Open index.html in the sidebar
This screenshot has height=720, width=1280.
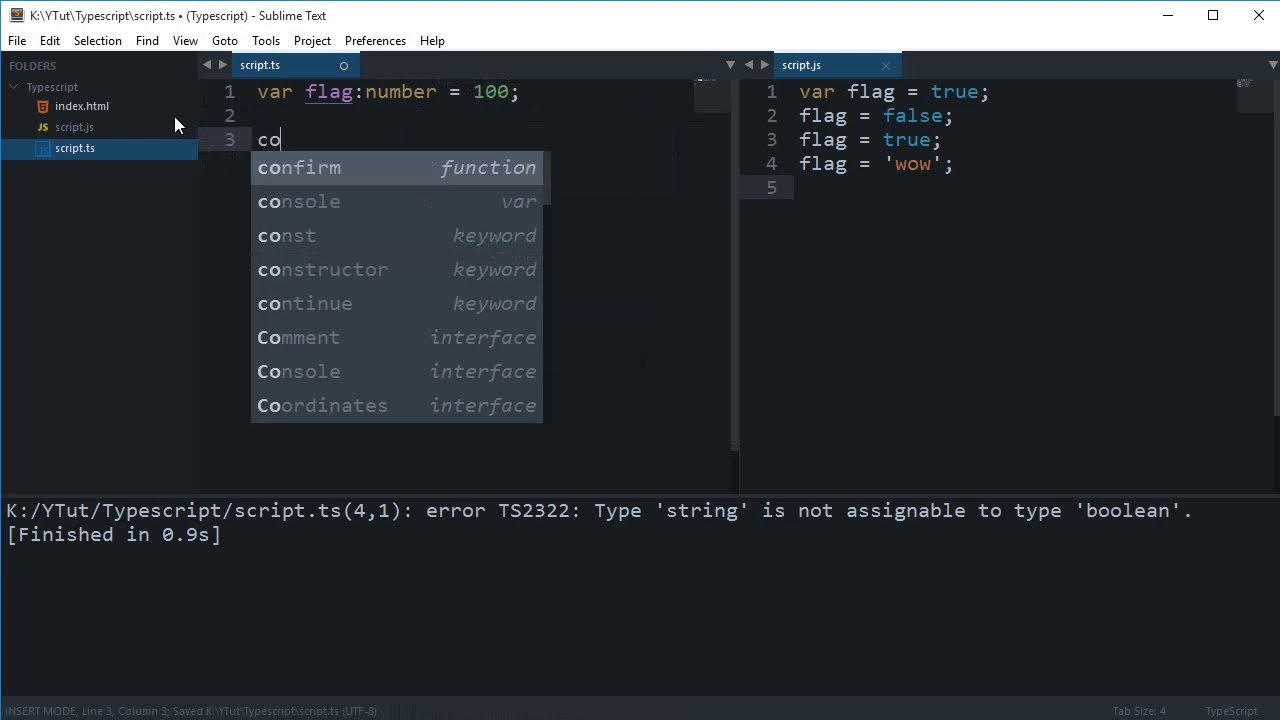(x=82, y=106)
